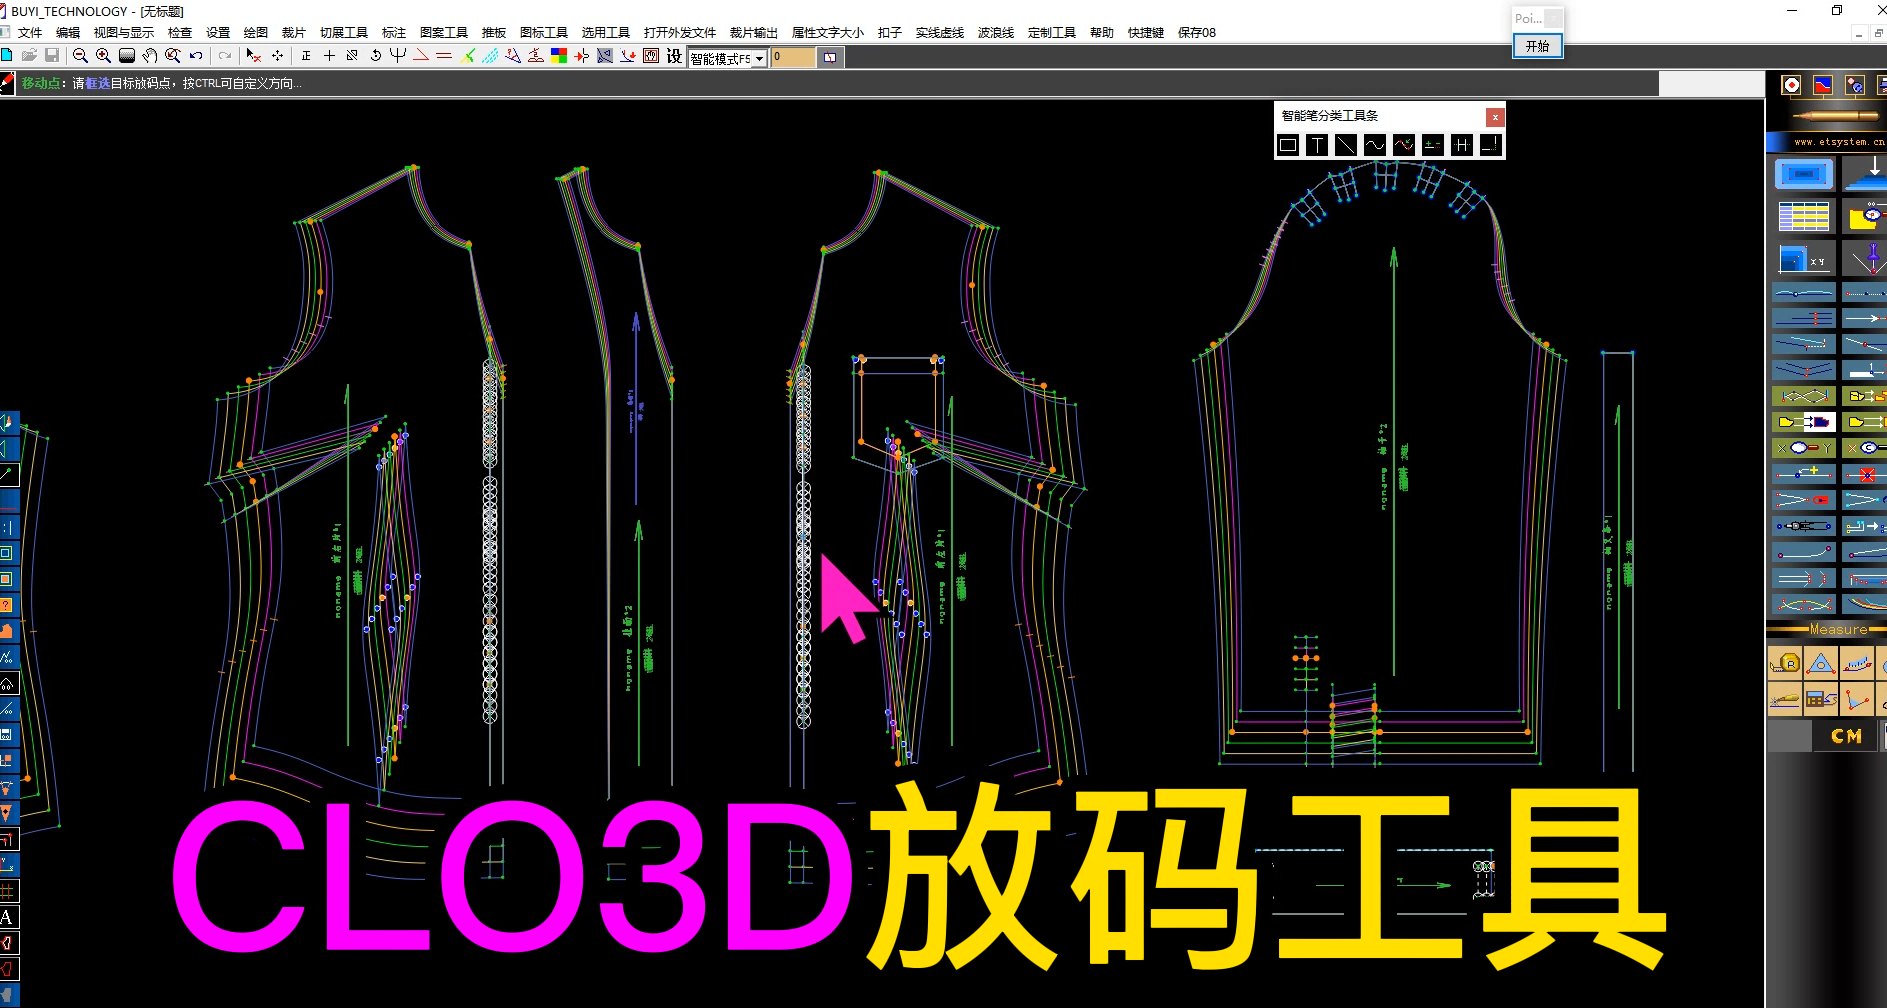
Task: Select the rectangle tool in smart pen toolbar
Action: point(1287,144)
